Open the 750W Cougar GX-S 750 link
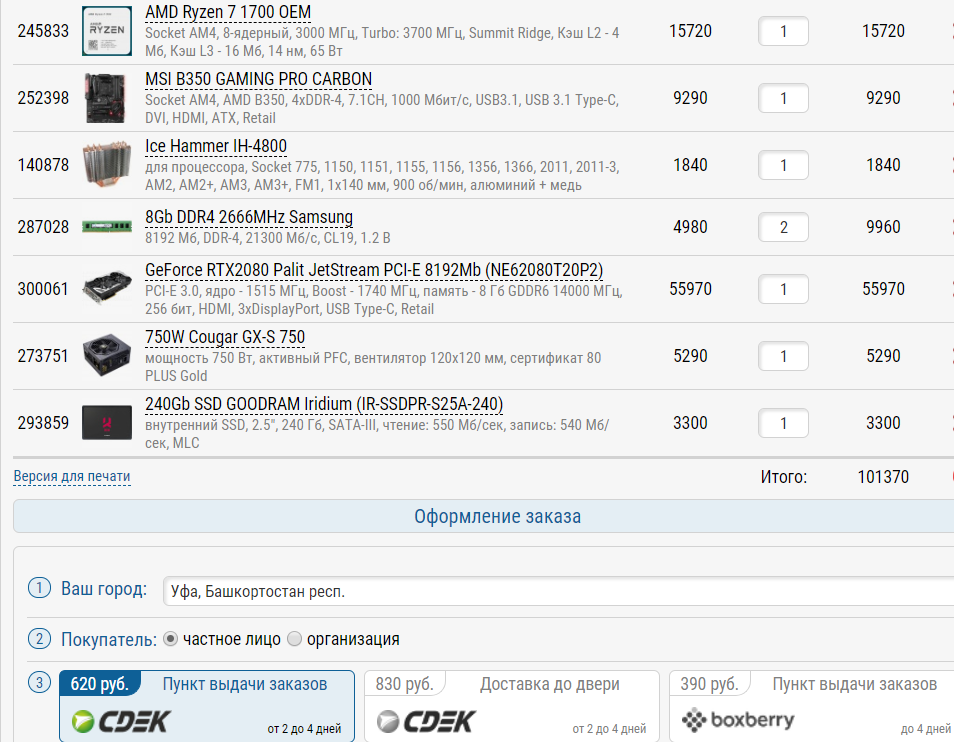Screen dimensions: 954x742 (x=225, y=337)
